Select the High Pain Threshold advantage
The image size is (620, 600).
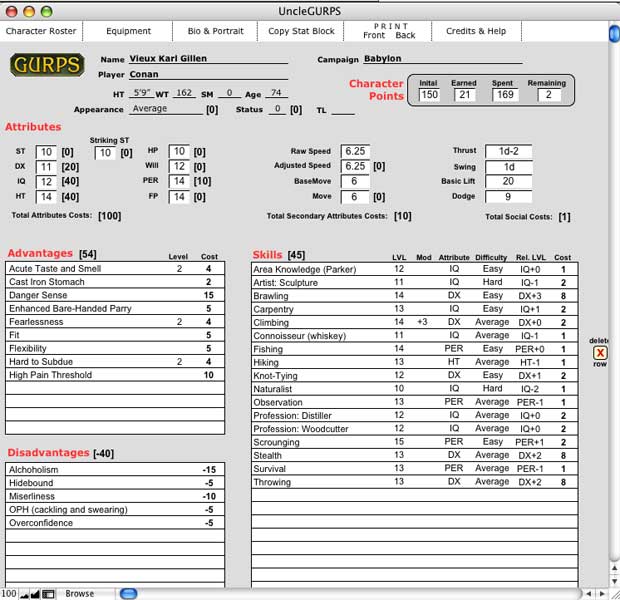click(x=115, y=375)
